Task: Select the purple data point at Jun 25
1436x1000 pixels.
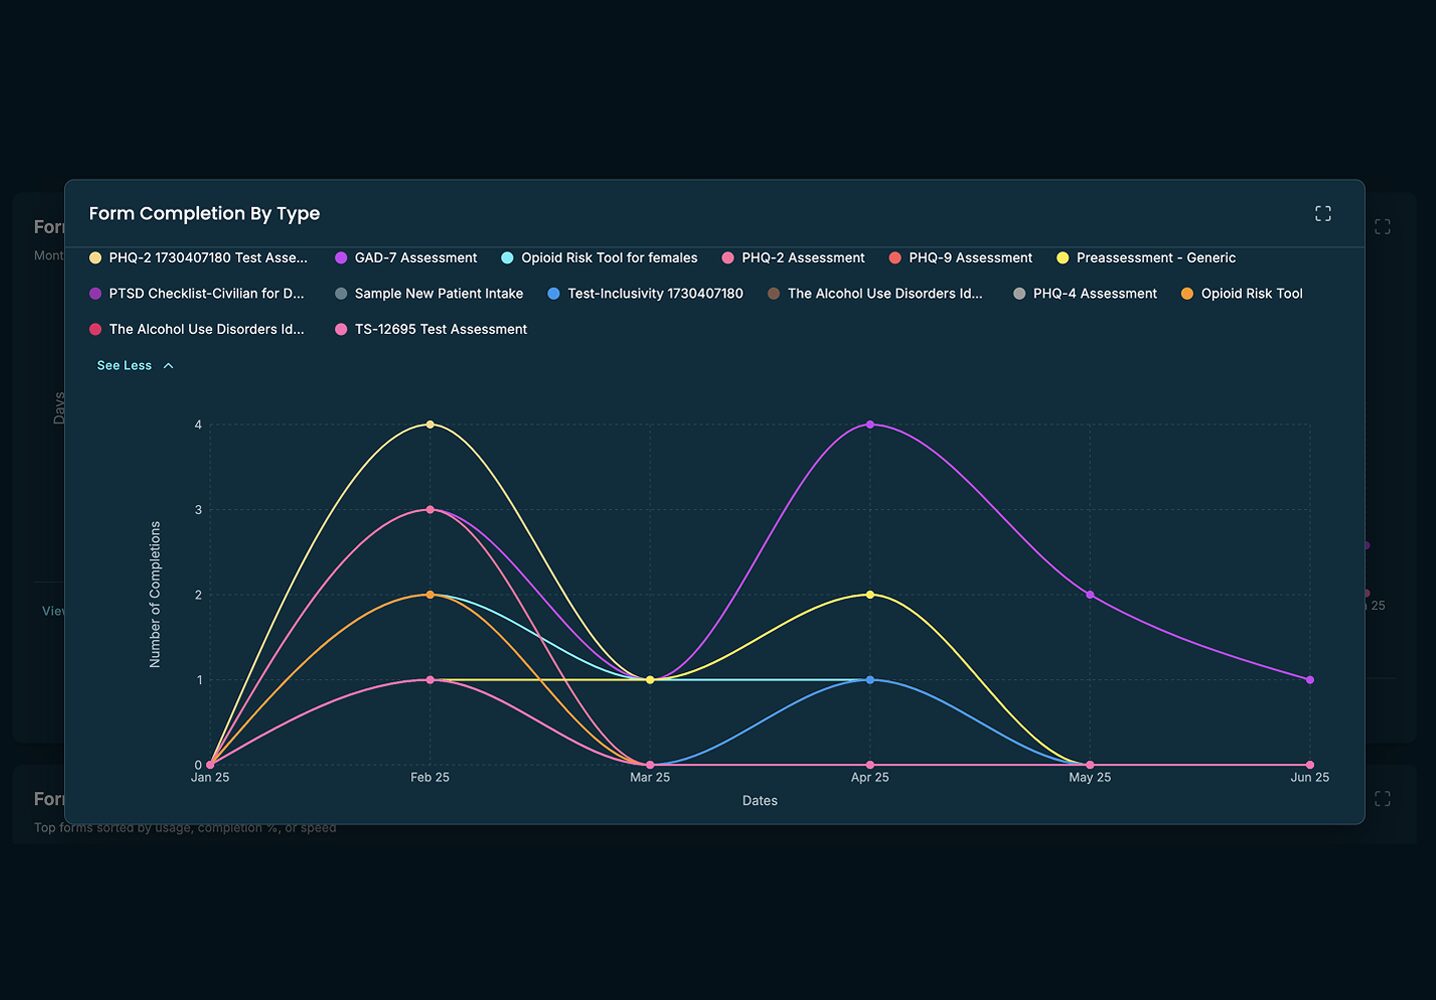Action: [x=1310, y=680]
